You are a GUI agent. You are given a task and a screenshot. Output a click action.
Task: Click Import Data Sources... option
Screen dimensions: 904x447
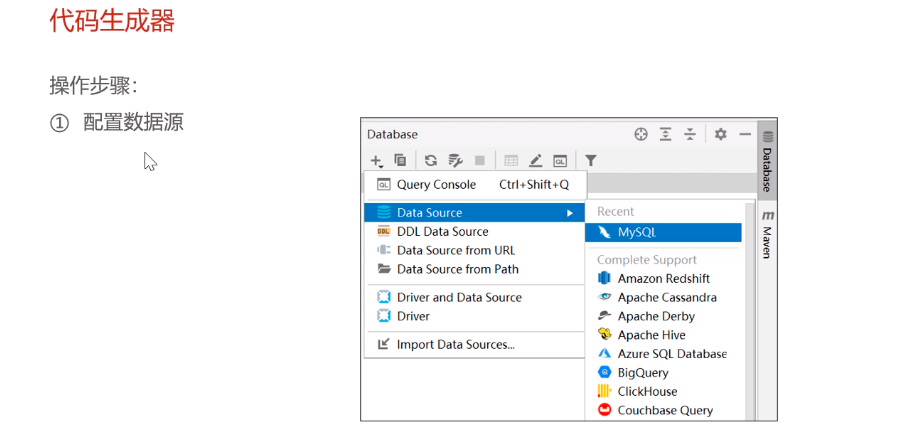click(455, 345)
